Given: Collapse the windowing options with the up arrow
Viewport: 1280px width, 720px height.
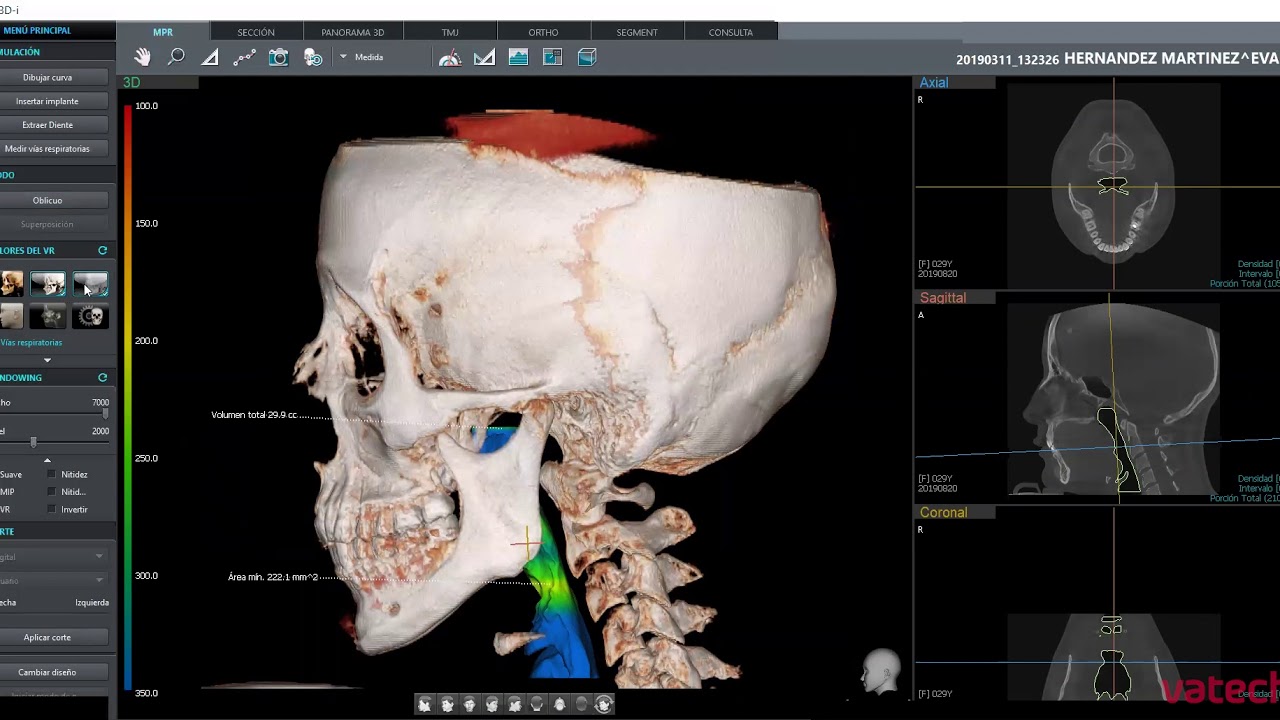Looking at the screenshot, I should pos(47,460).
